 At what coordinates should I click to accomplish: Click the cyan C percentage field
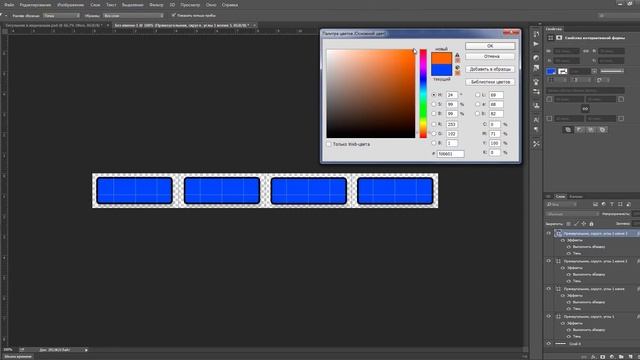495,124
